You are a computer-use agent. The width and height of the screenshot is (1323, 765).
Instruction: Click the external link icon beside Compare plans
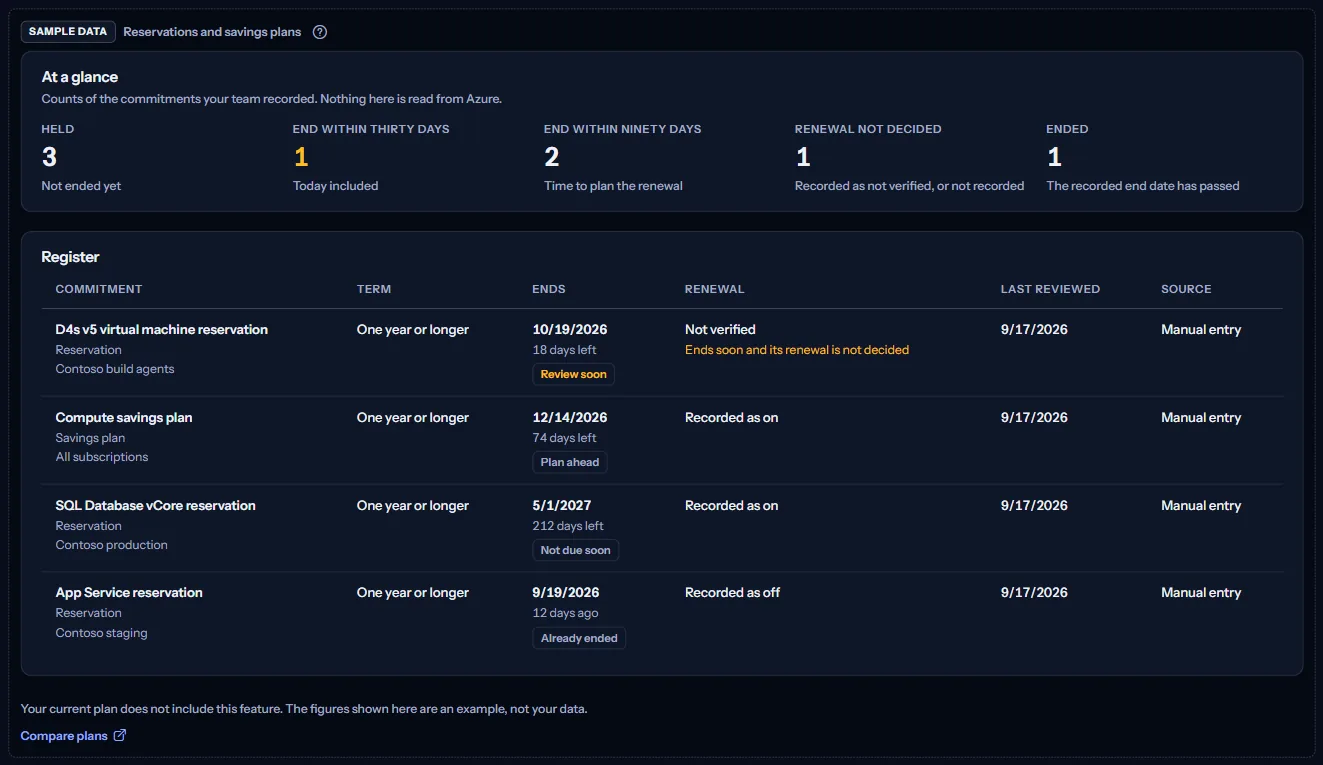pos(120,736)
